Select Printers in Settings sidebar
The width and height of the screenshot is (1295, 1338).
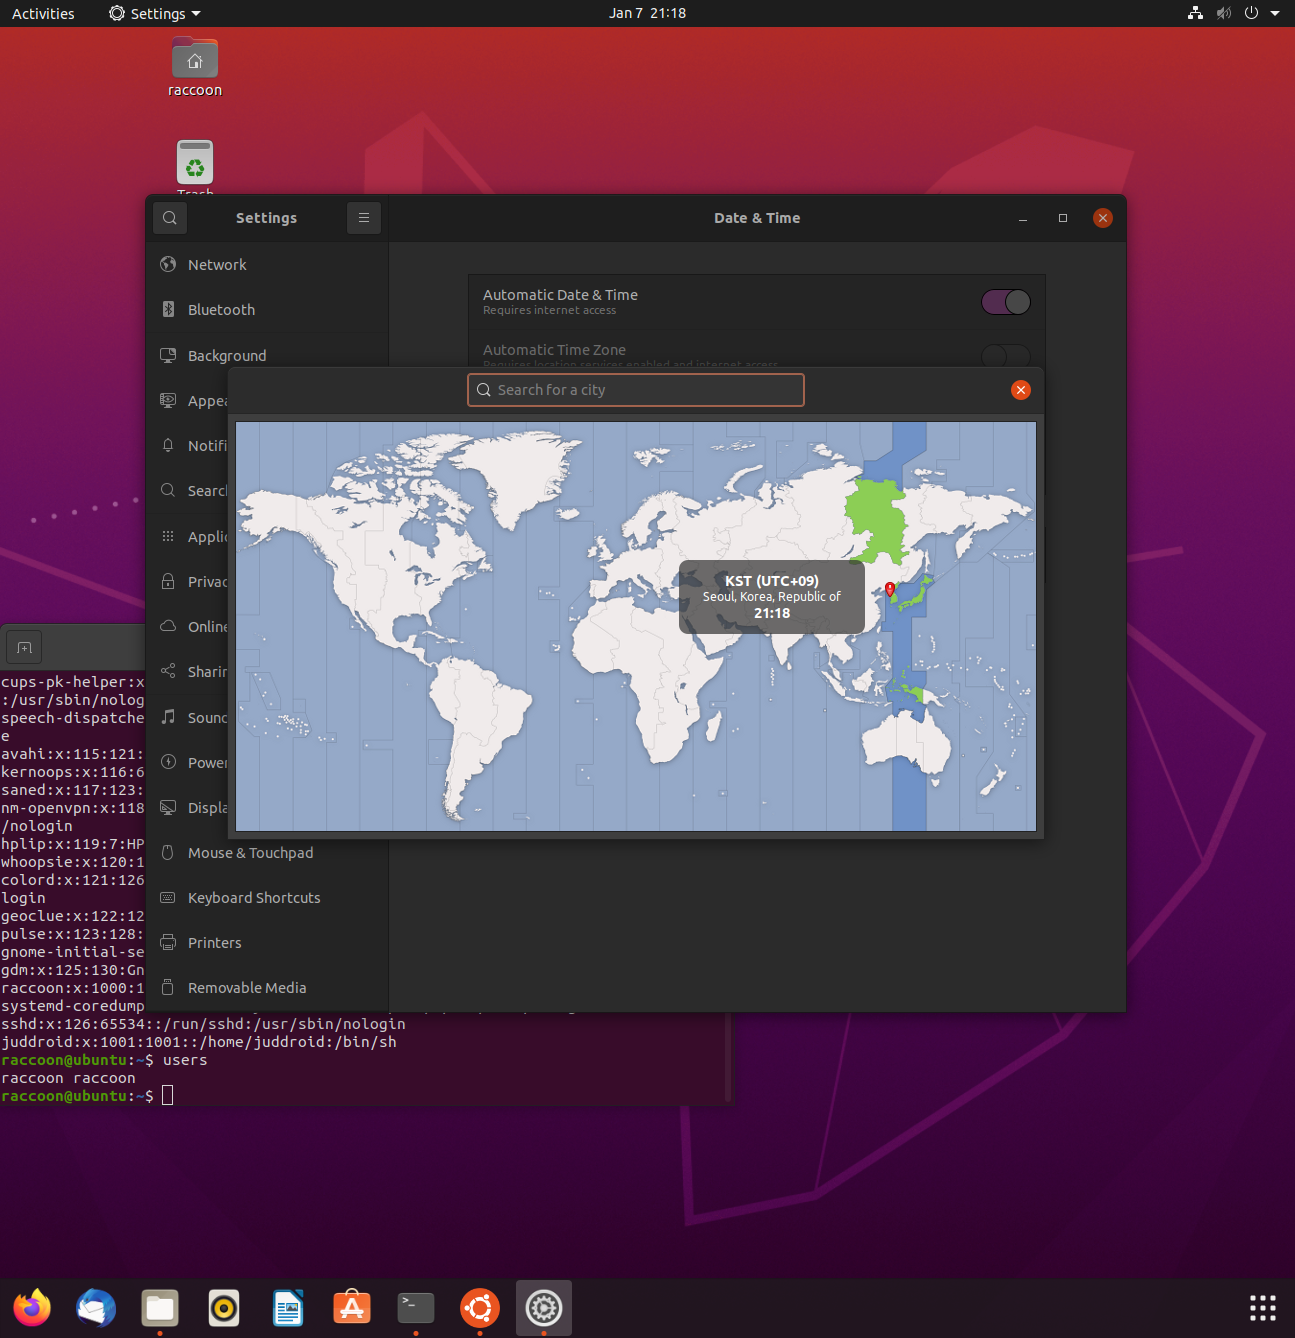pyautogui.click(x=267, y=942)
